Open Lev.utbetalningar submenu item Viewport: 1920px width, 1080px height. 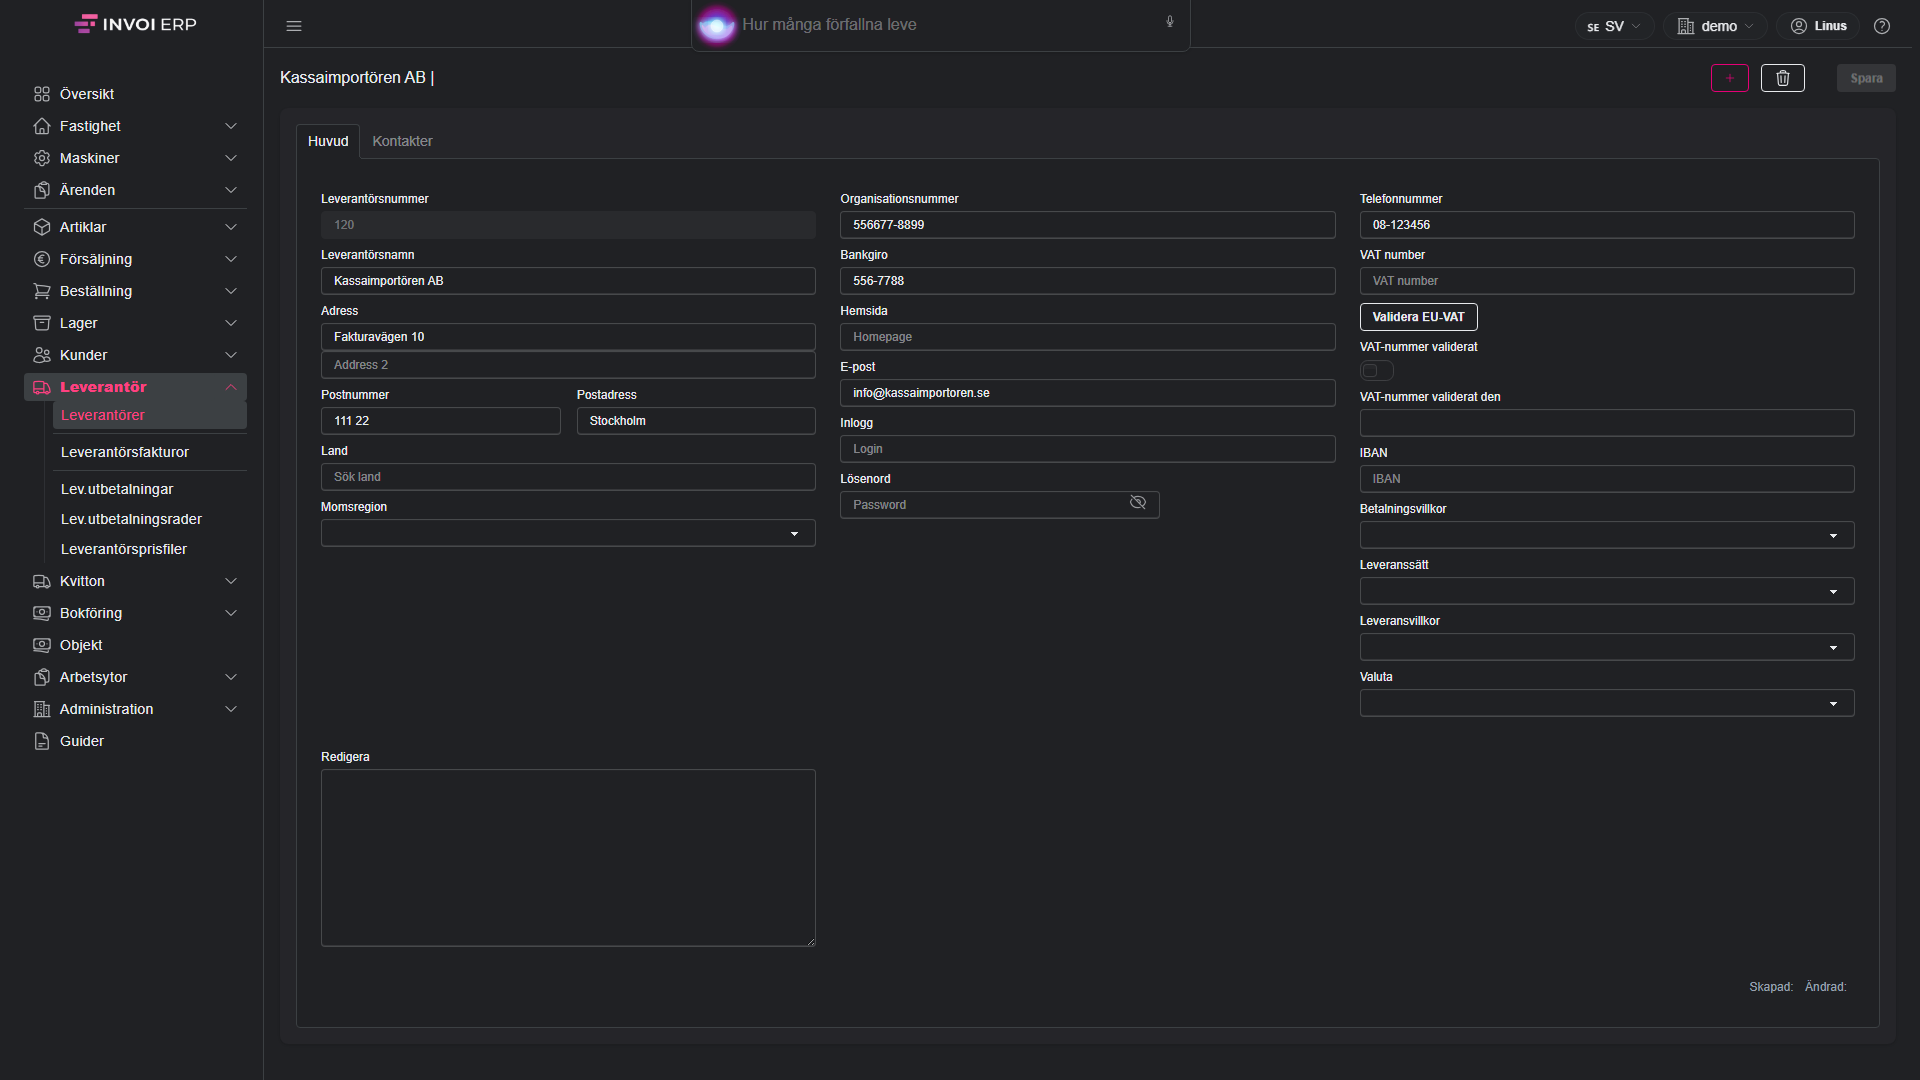point(150,489)
